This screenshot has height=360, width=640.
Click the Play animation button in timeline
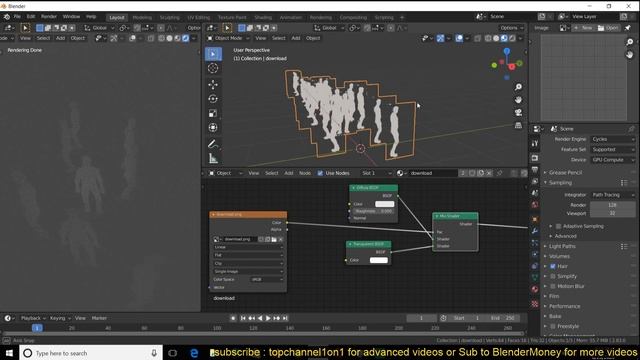268,318
